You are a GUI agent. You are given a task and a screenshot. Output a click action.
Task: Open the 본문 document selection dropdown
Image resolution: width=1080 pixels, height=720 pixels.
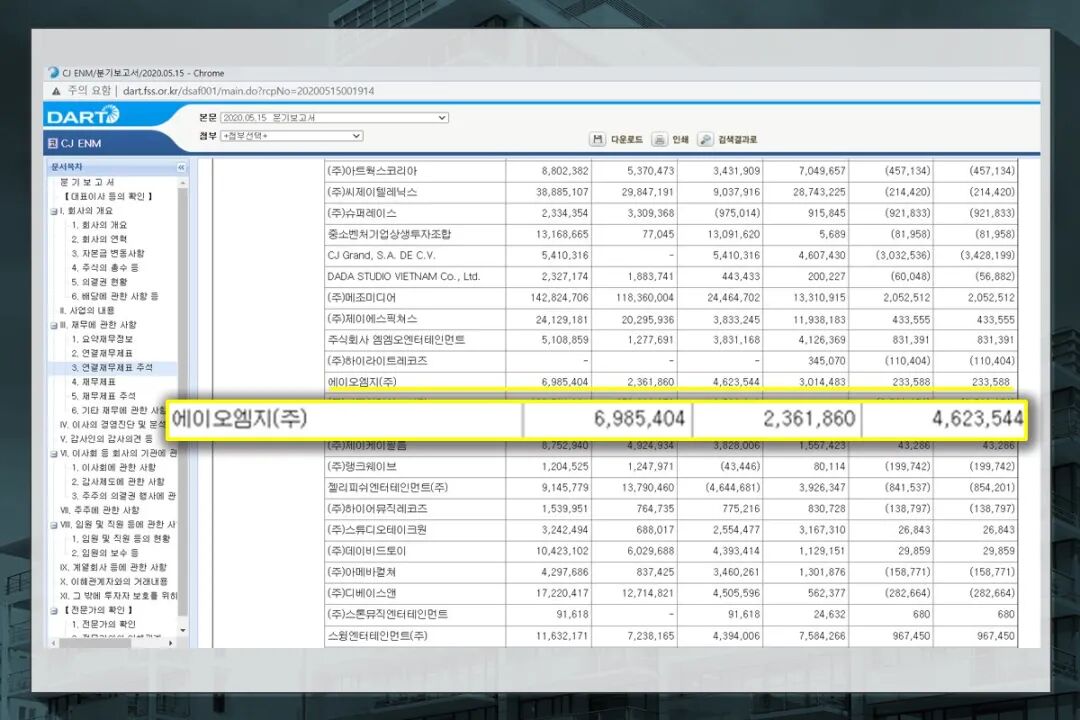(335, 118)
